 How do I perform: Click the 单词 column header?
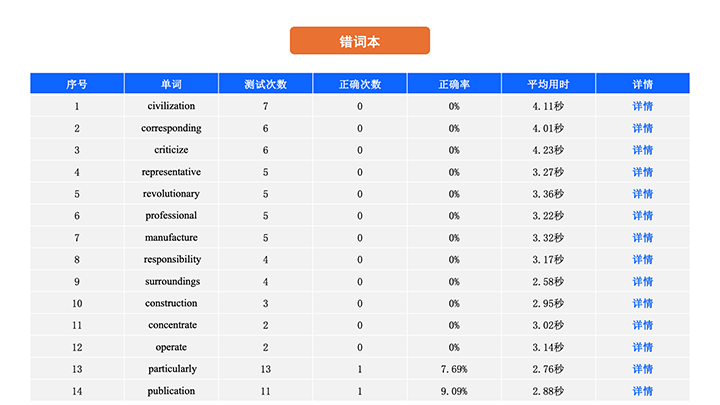click(171, 84)
